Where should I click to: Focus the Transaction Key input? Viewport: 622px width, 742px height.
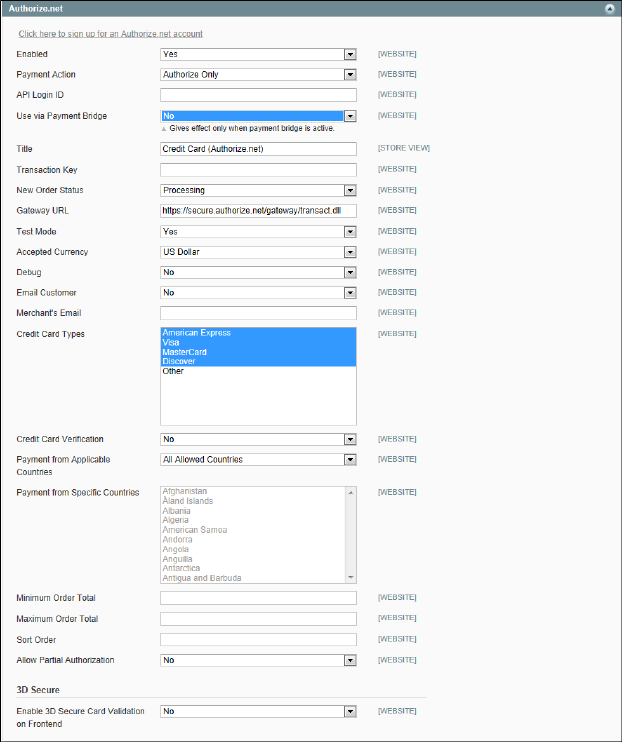pos(258,170)
